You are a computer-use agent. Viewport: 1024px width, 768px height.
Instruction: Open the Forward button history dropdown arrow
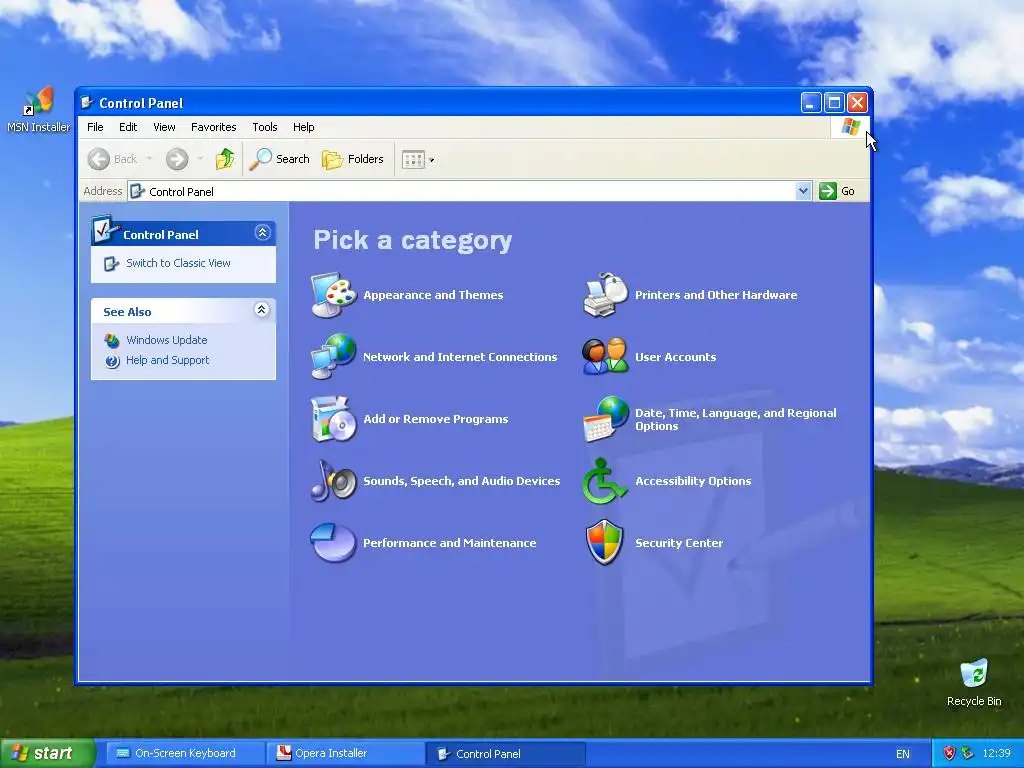[200, 159]
